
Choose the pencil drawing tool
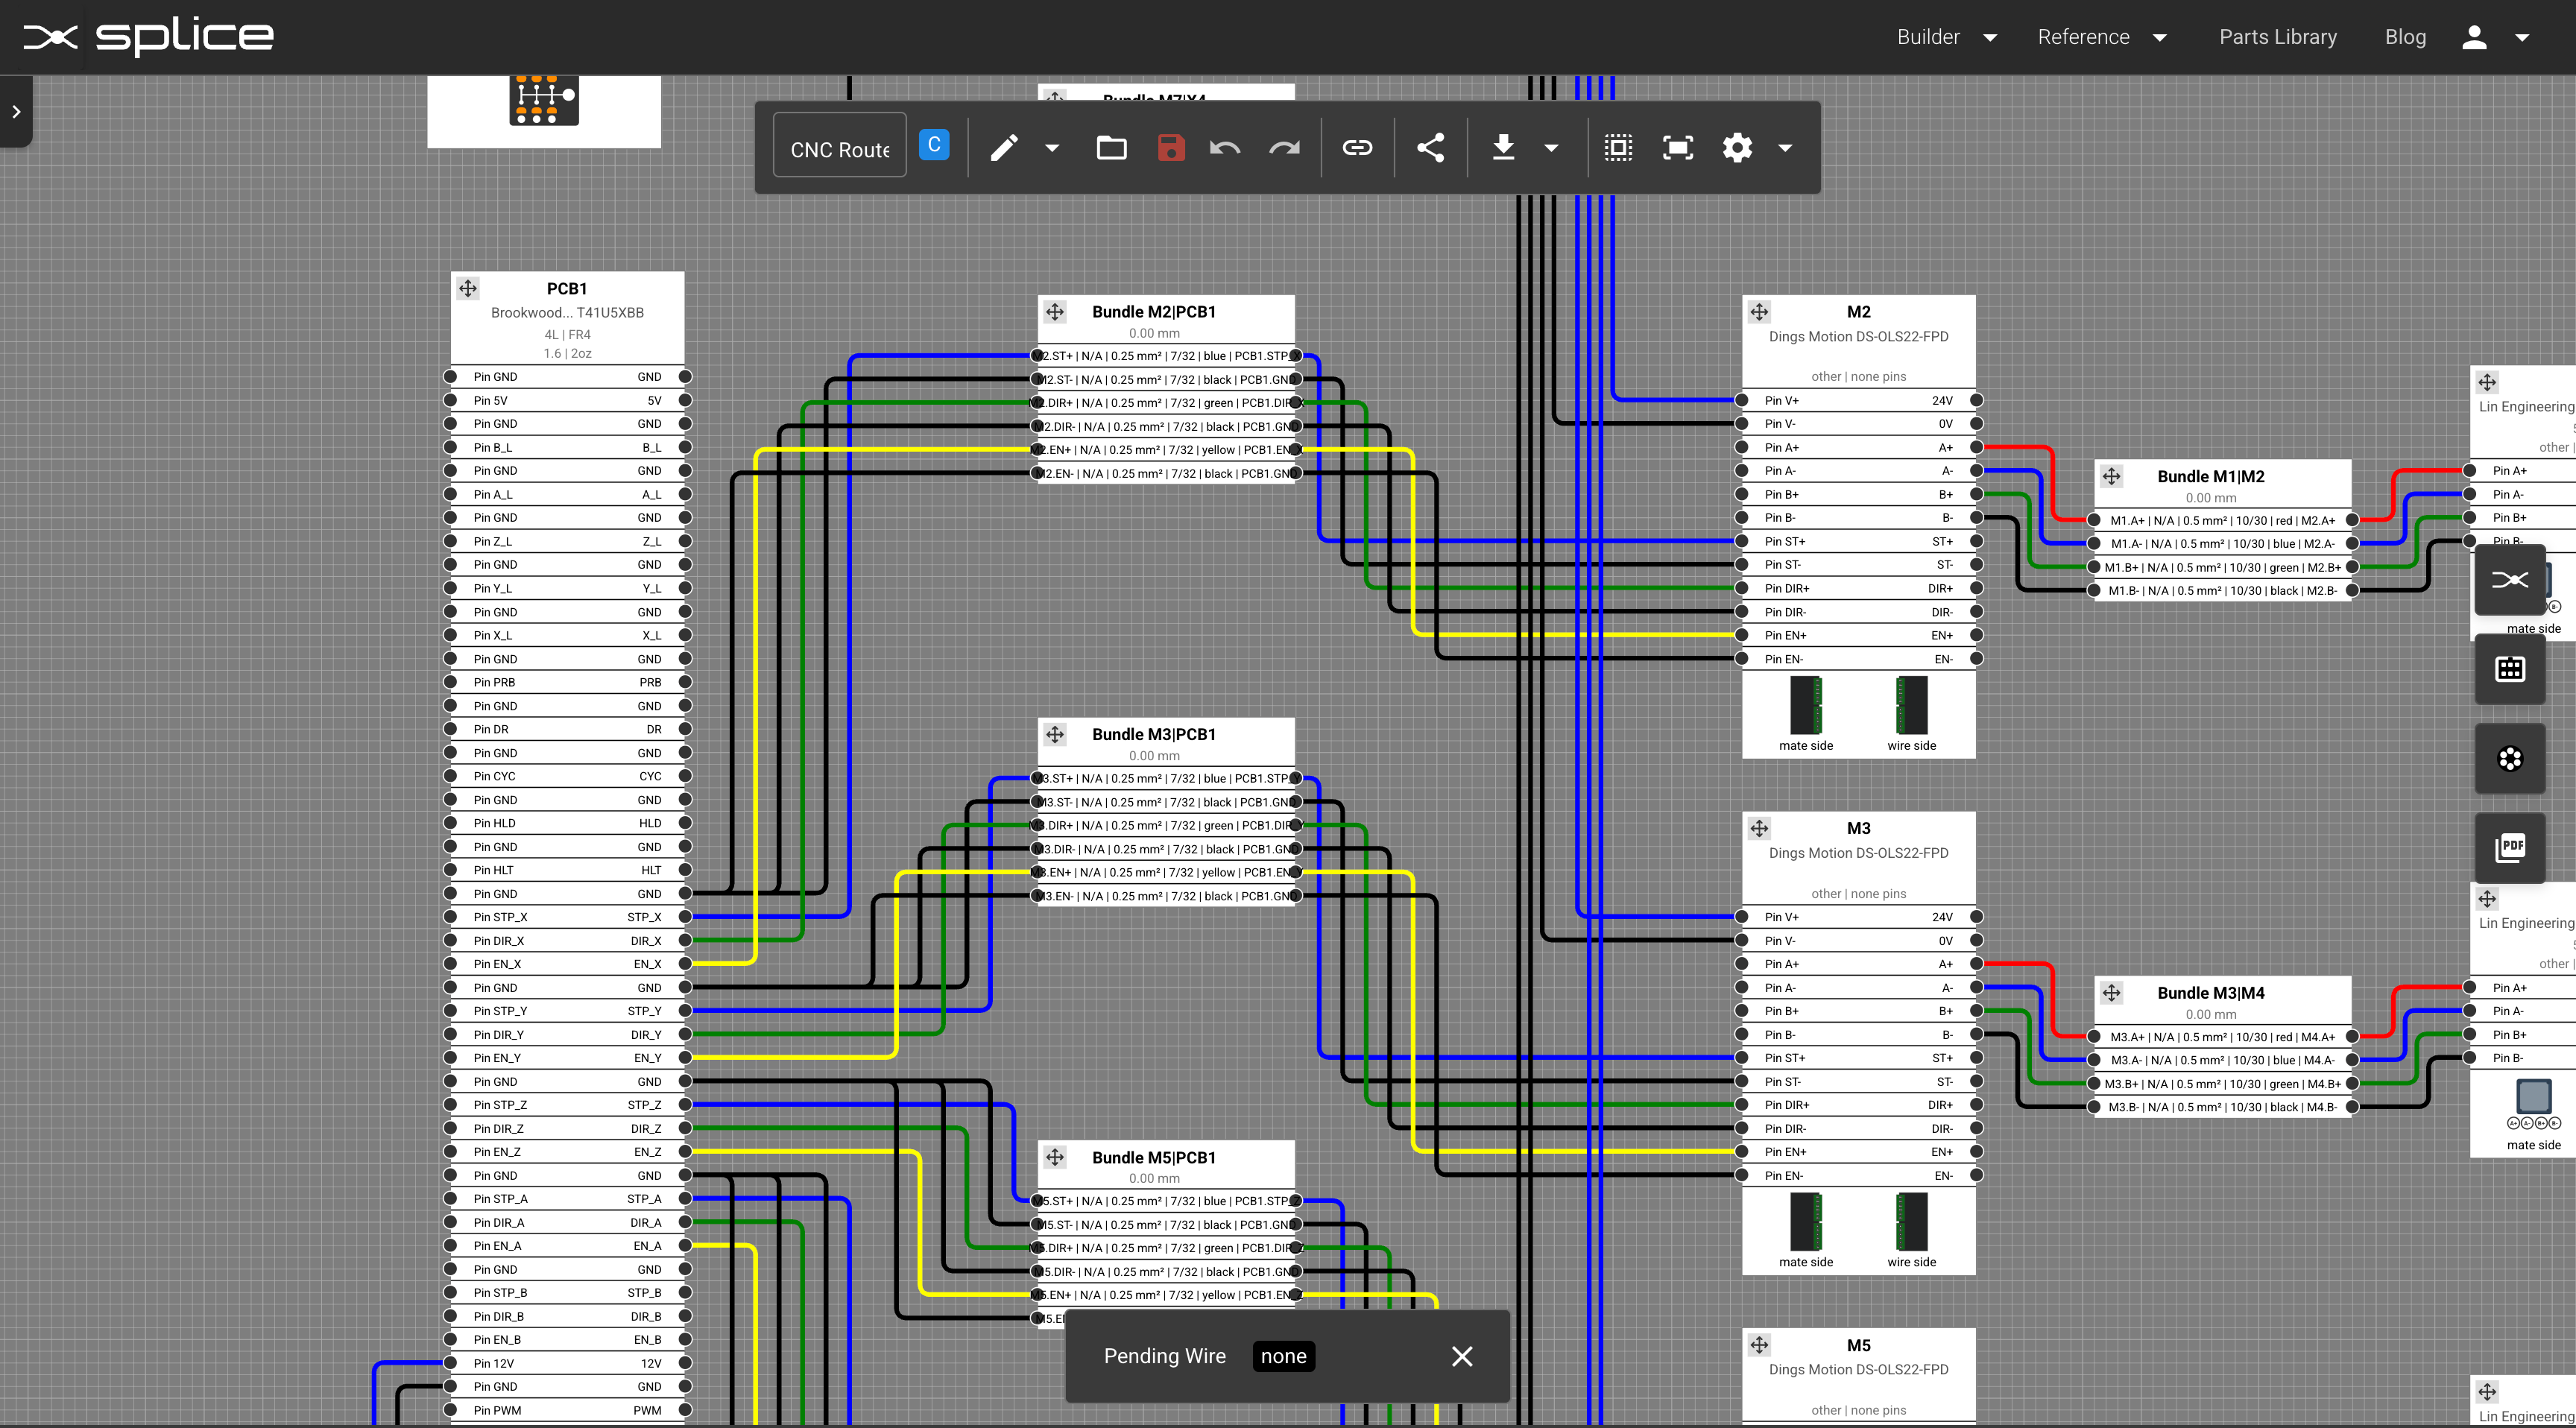pyautogui.click(x=1003, y=147)
